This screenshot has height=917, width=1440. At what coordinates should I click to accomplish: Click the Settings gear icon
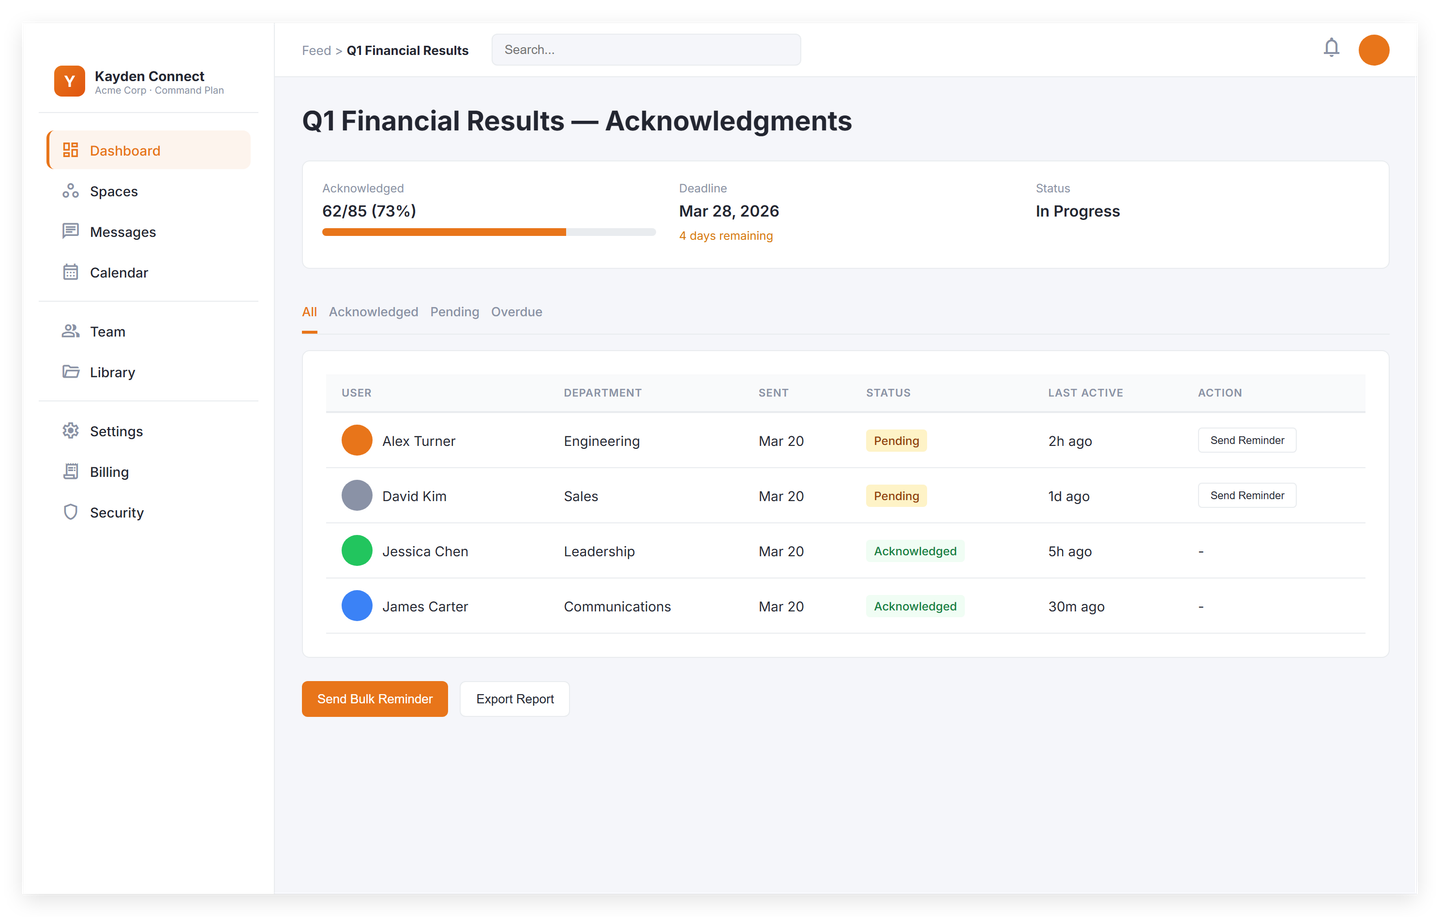(70, 431)
